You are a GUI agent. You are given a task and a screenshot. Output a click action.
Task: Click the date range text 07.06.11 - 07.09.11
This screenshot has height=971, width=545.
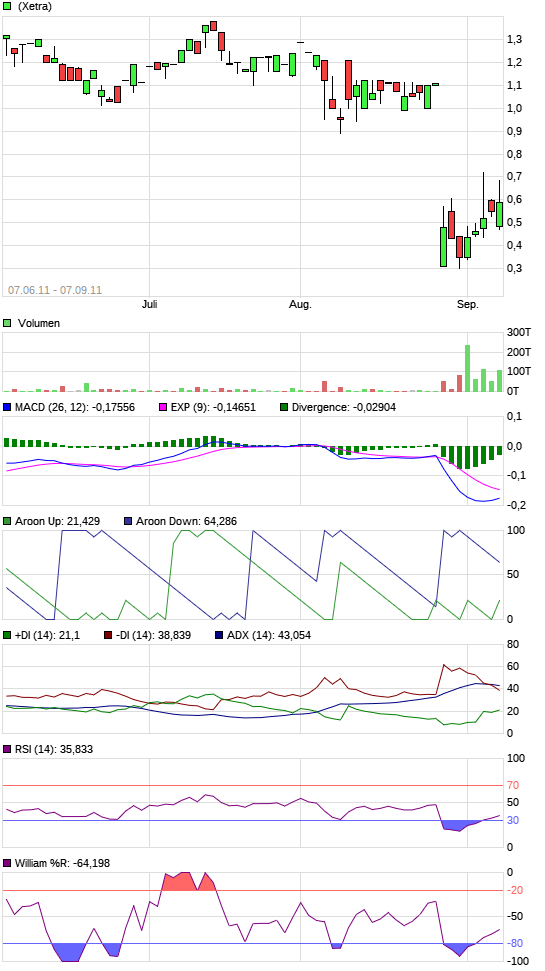point(55,290)
